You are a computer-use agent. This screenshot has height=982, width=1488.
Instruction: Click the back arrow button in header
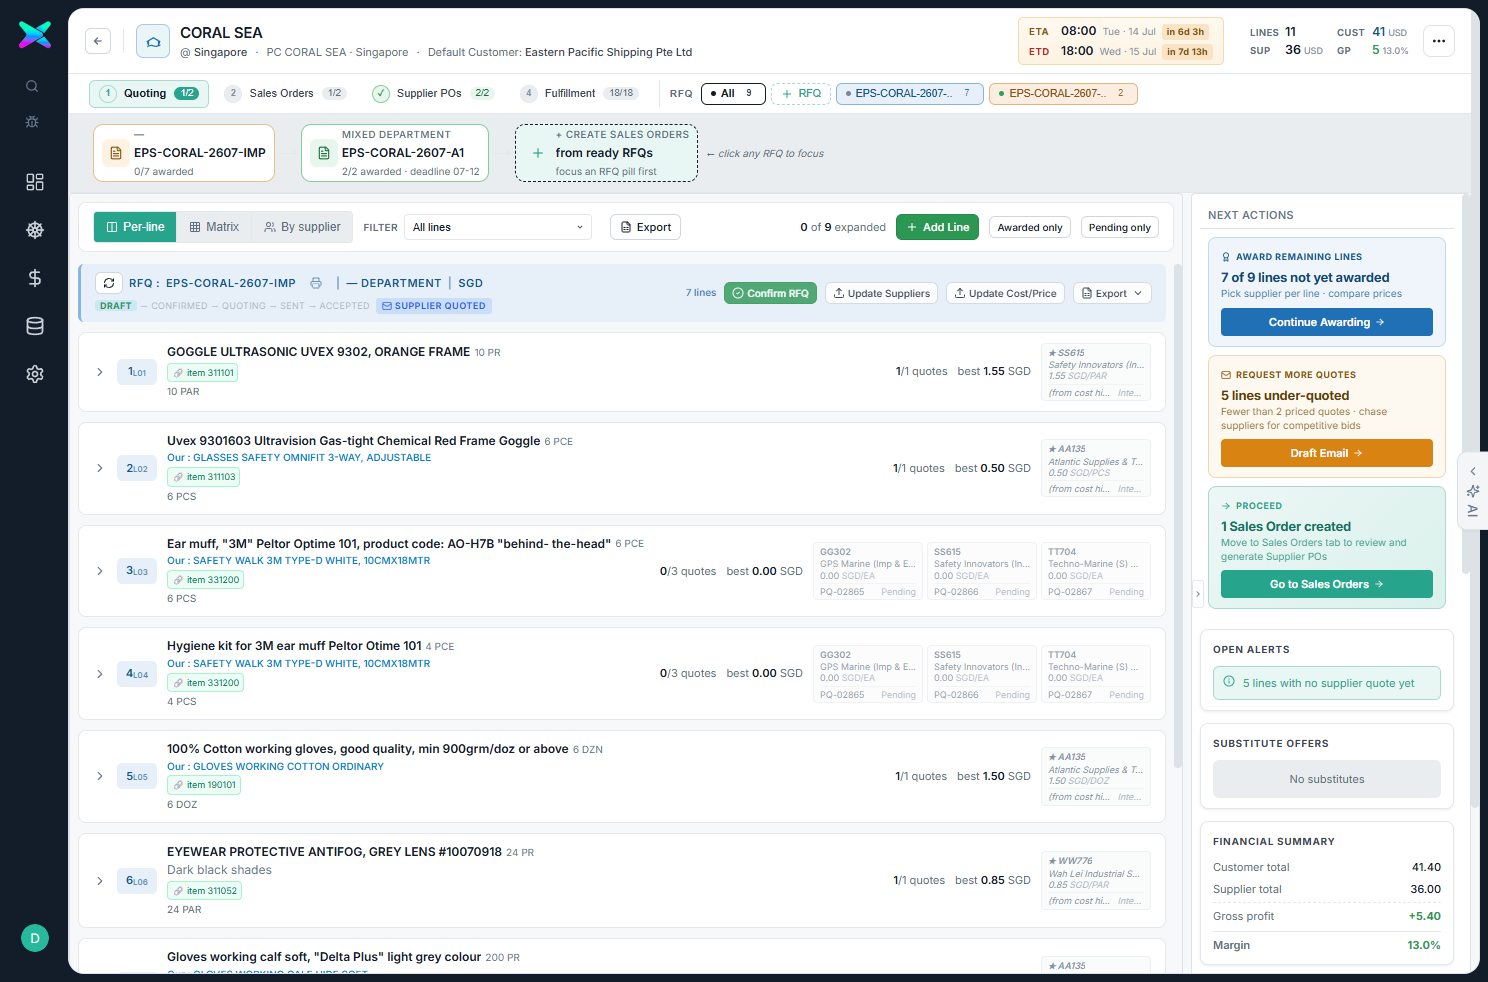[x=98, y=41]
